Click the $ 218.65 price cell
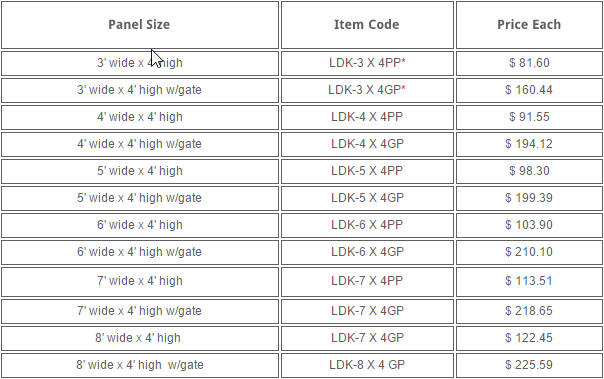 coord(529,311)
